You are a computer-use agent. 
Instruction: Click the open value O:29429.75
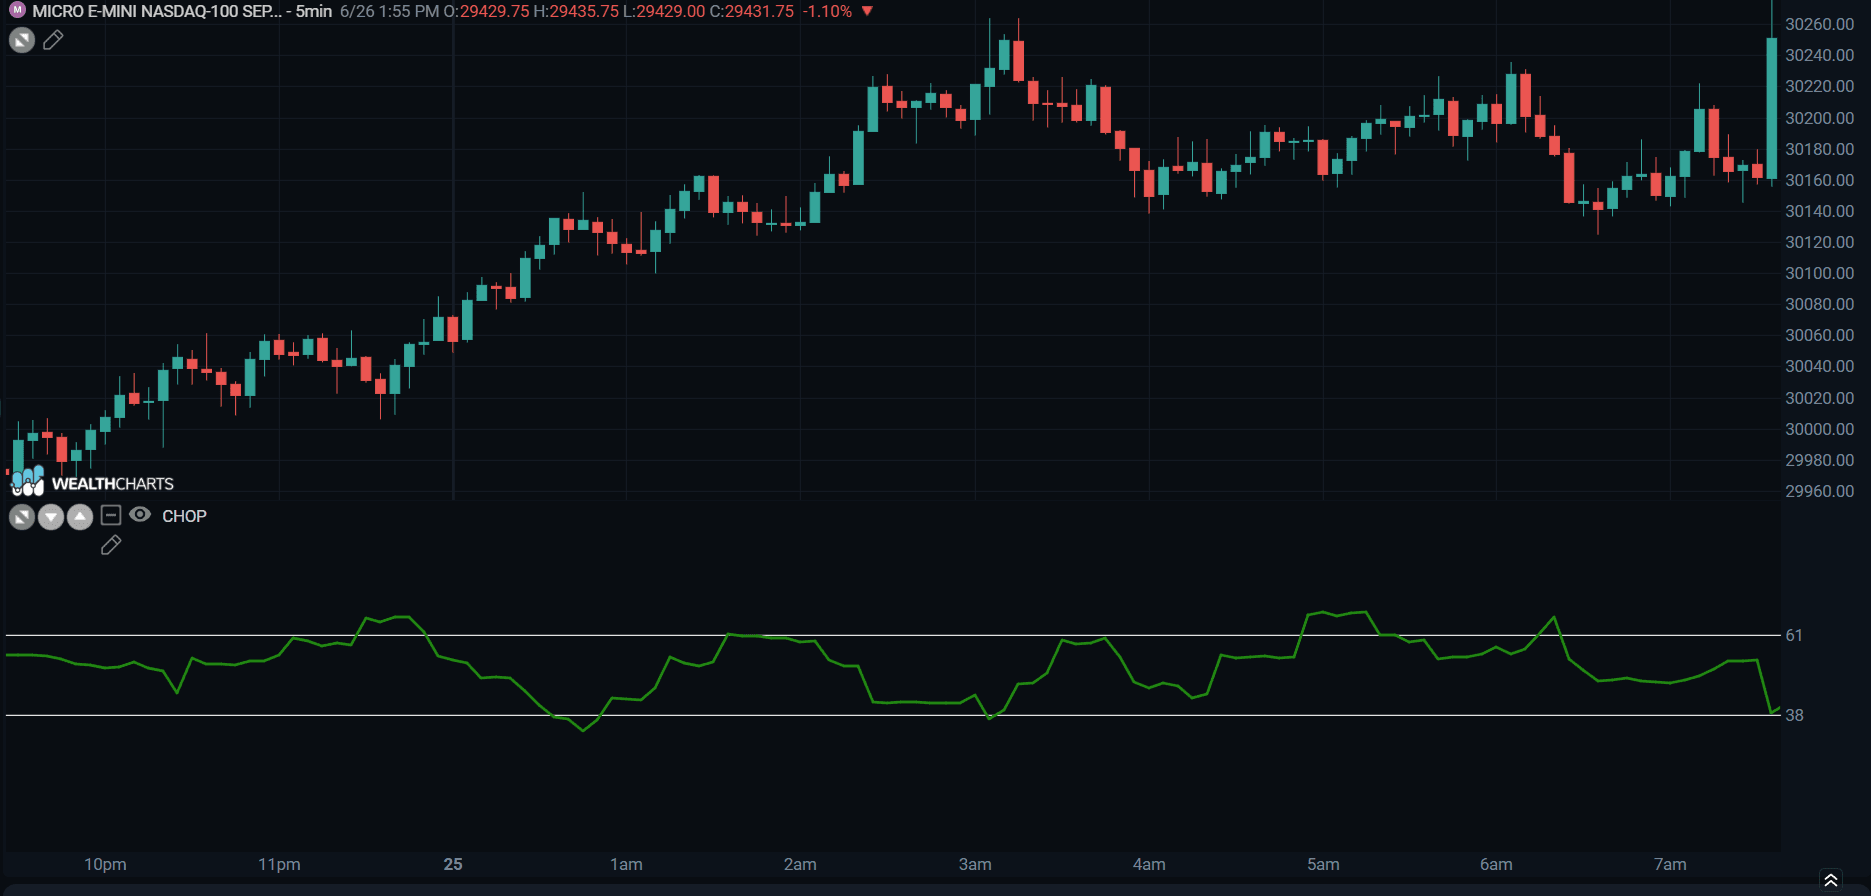[486, 11]
